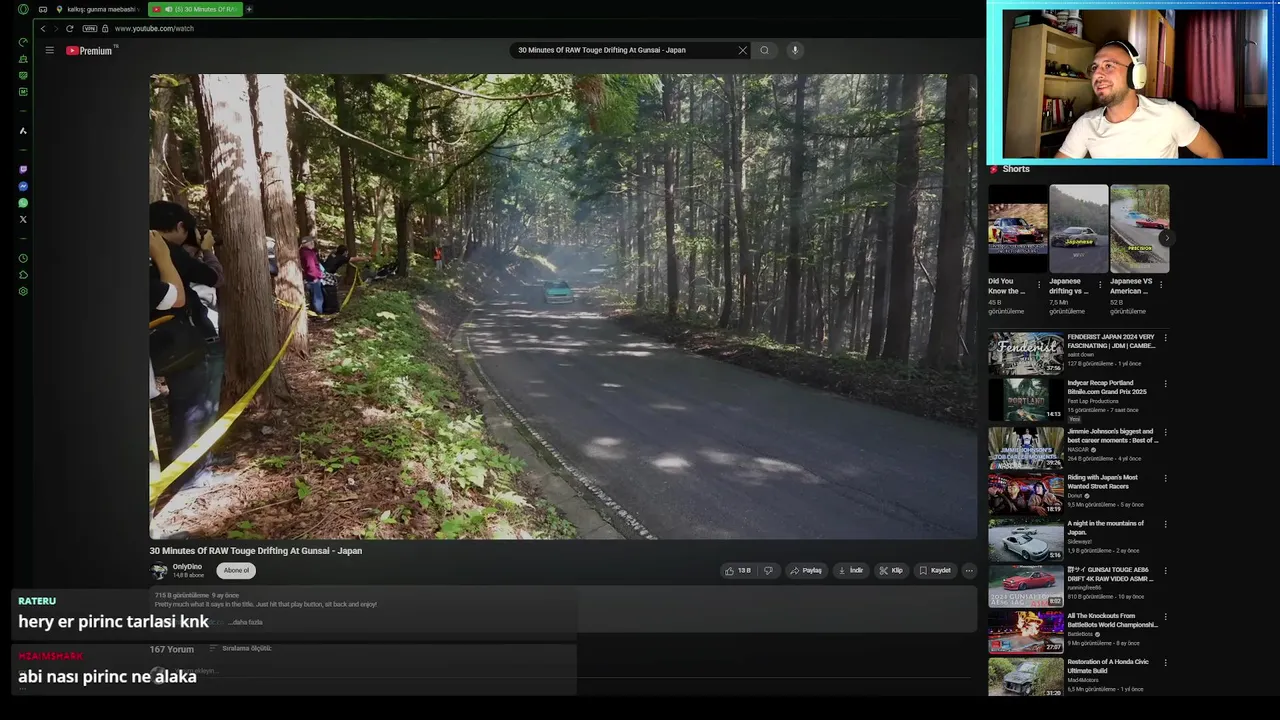Viewport: 1280px width, 720px height.
Task: Open 'Restoration of a Honda Civic' thumbnail
Action: (1026, 678)
